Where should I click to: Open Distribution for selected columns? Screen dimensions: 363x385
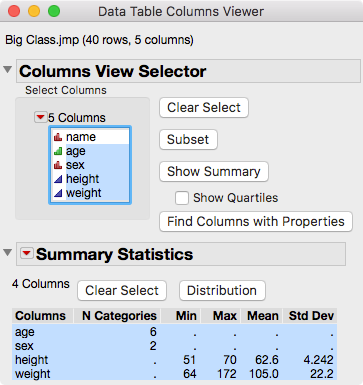click(x=222, y=291)
